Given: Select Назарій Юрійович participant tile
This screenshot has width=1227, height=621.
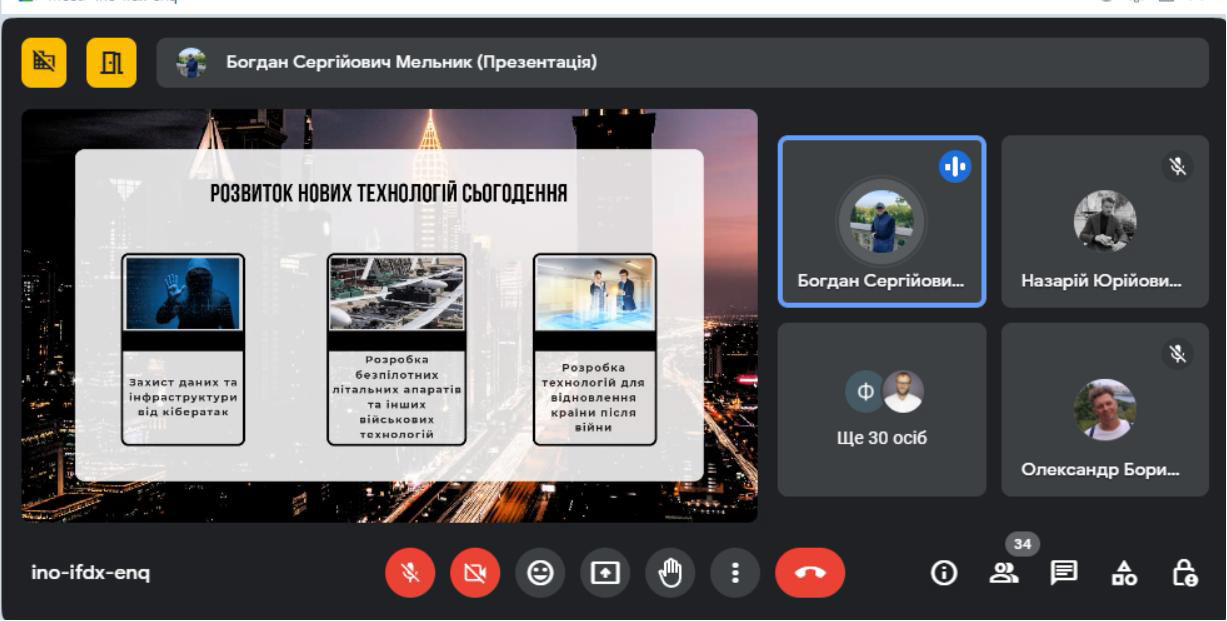Looking at the screenshot, I should pos(1104,221).
